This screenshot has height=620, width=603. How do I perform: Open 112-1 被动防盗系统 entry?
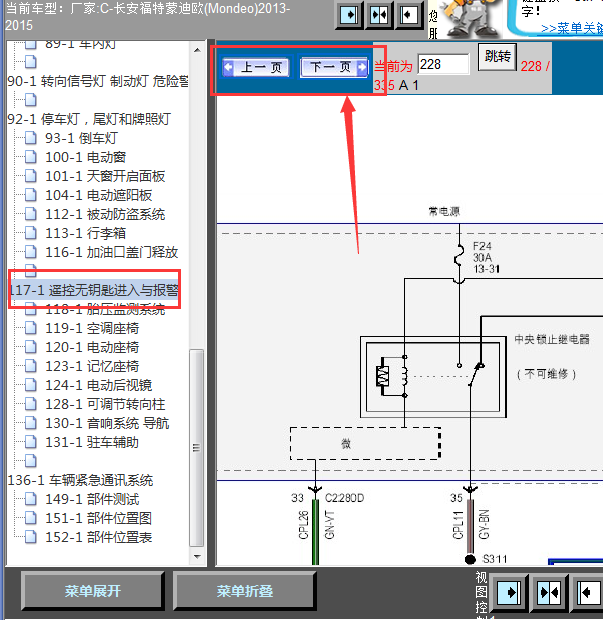click(105, 214)
